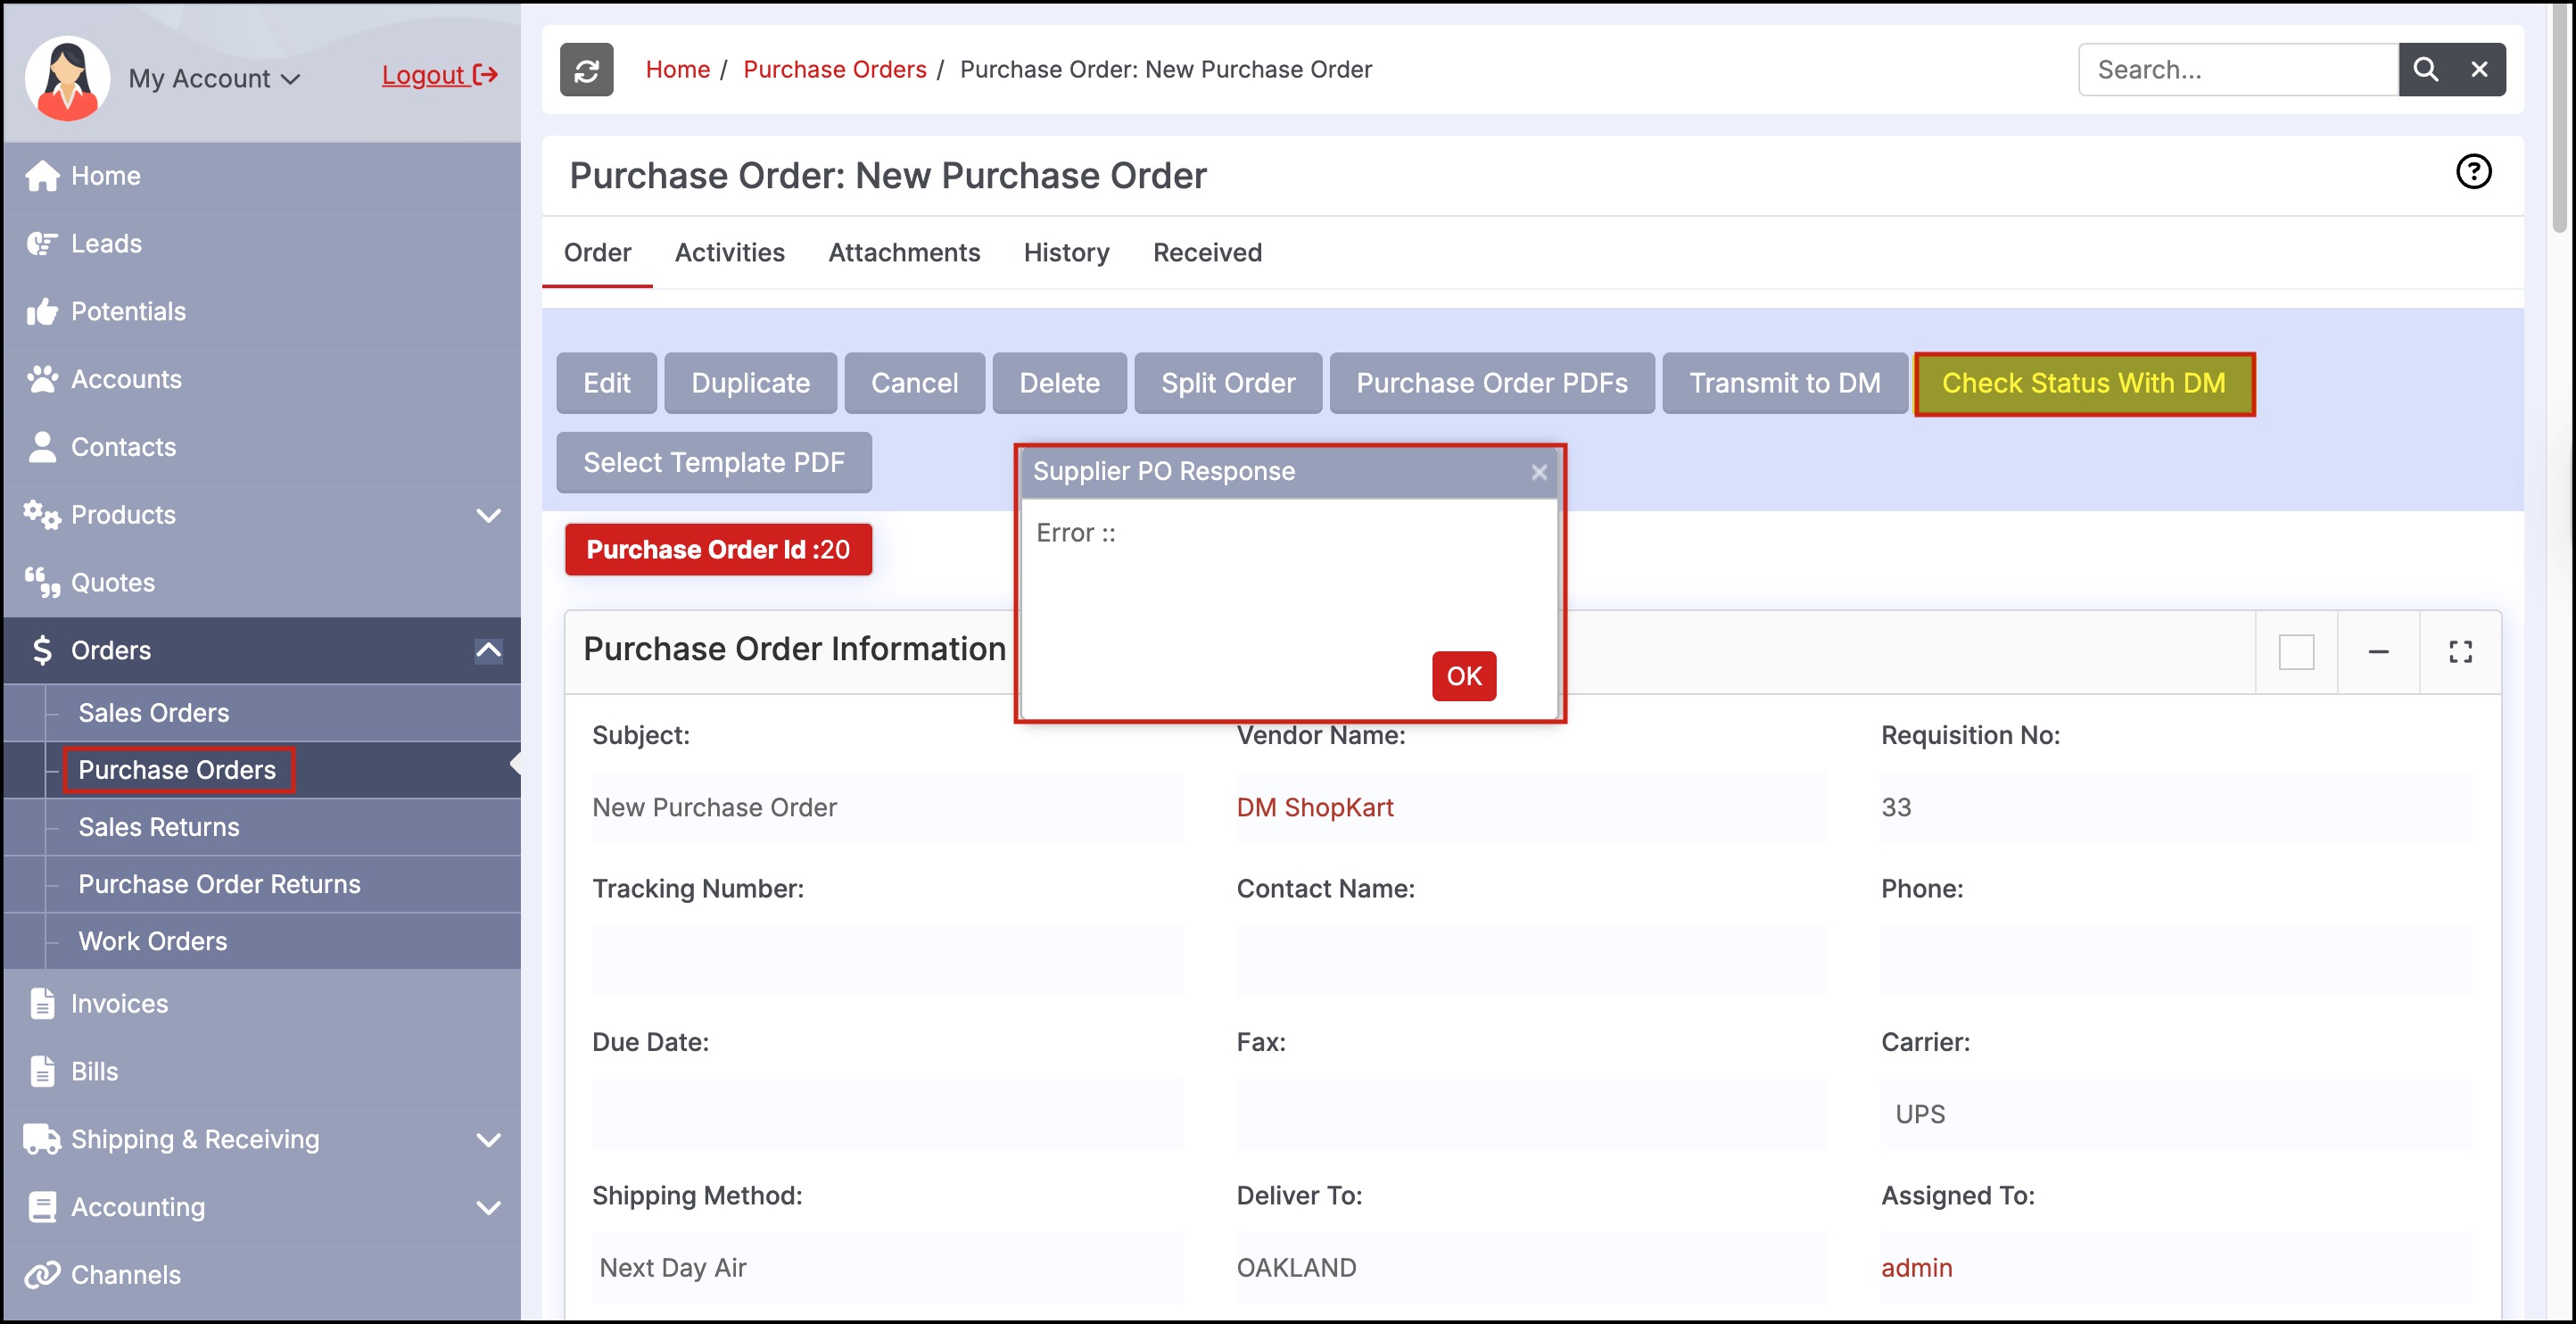Click the refresh icon beside breadcrumbs

[586, 70]
